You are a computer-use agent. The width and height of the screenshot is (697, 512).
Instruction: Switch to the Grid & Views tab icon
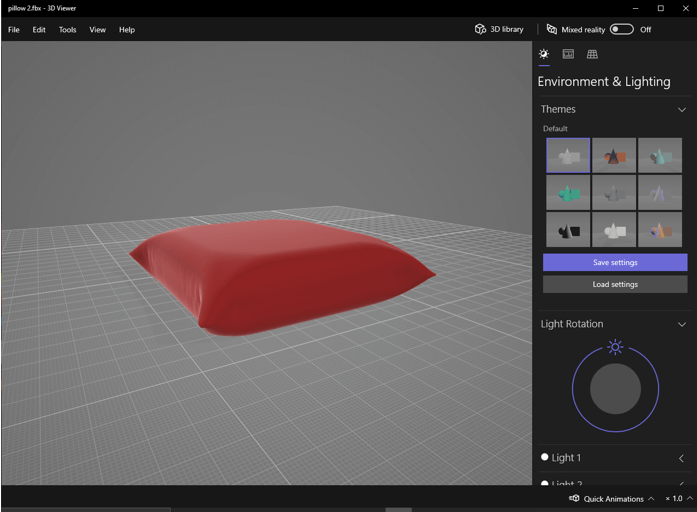click(x=592, y=54)
